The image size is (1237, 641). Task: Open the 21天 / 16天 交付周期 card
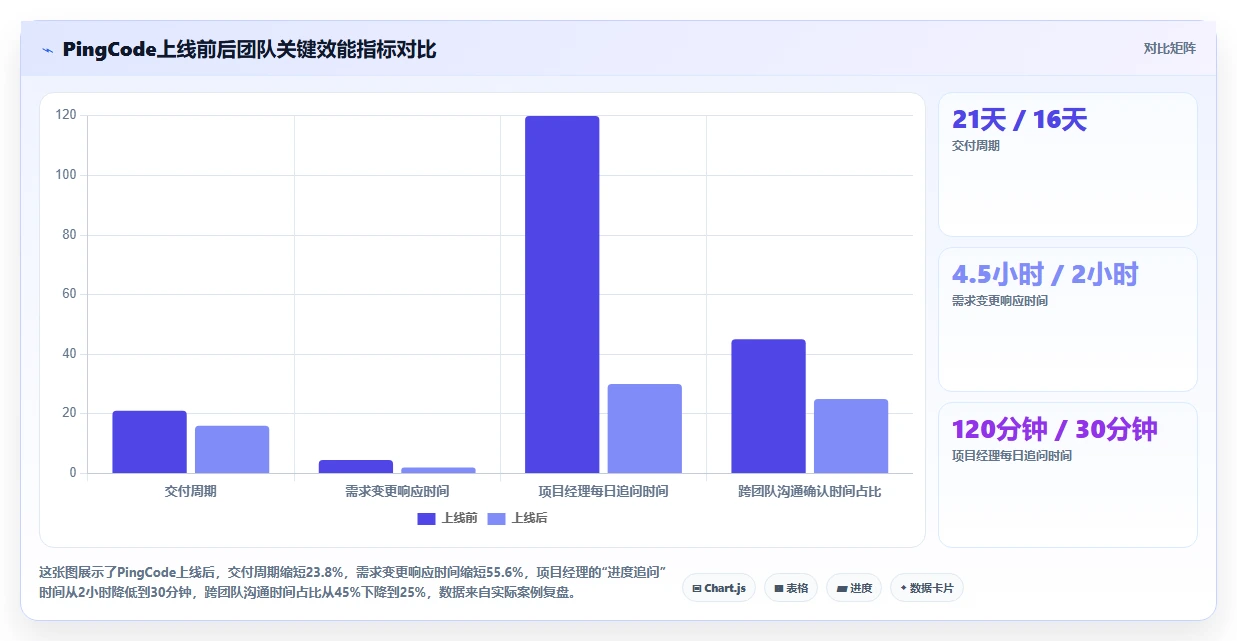point(1067,164)
